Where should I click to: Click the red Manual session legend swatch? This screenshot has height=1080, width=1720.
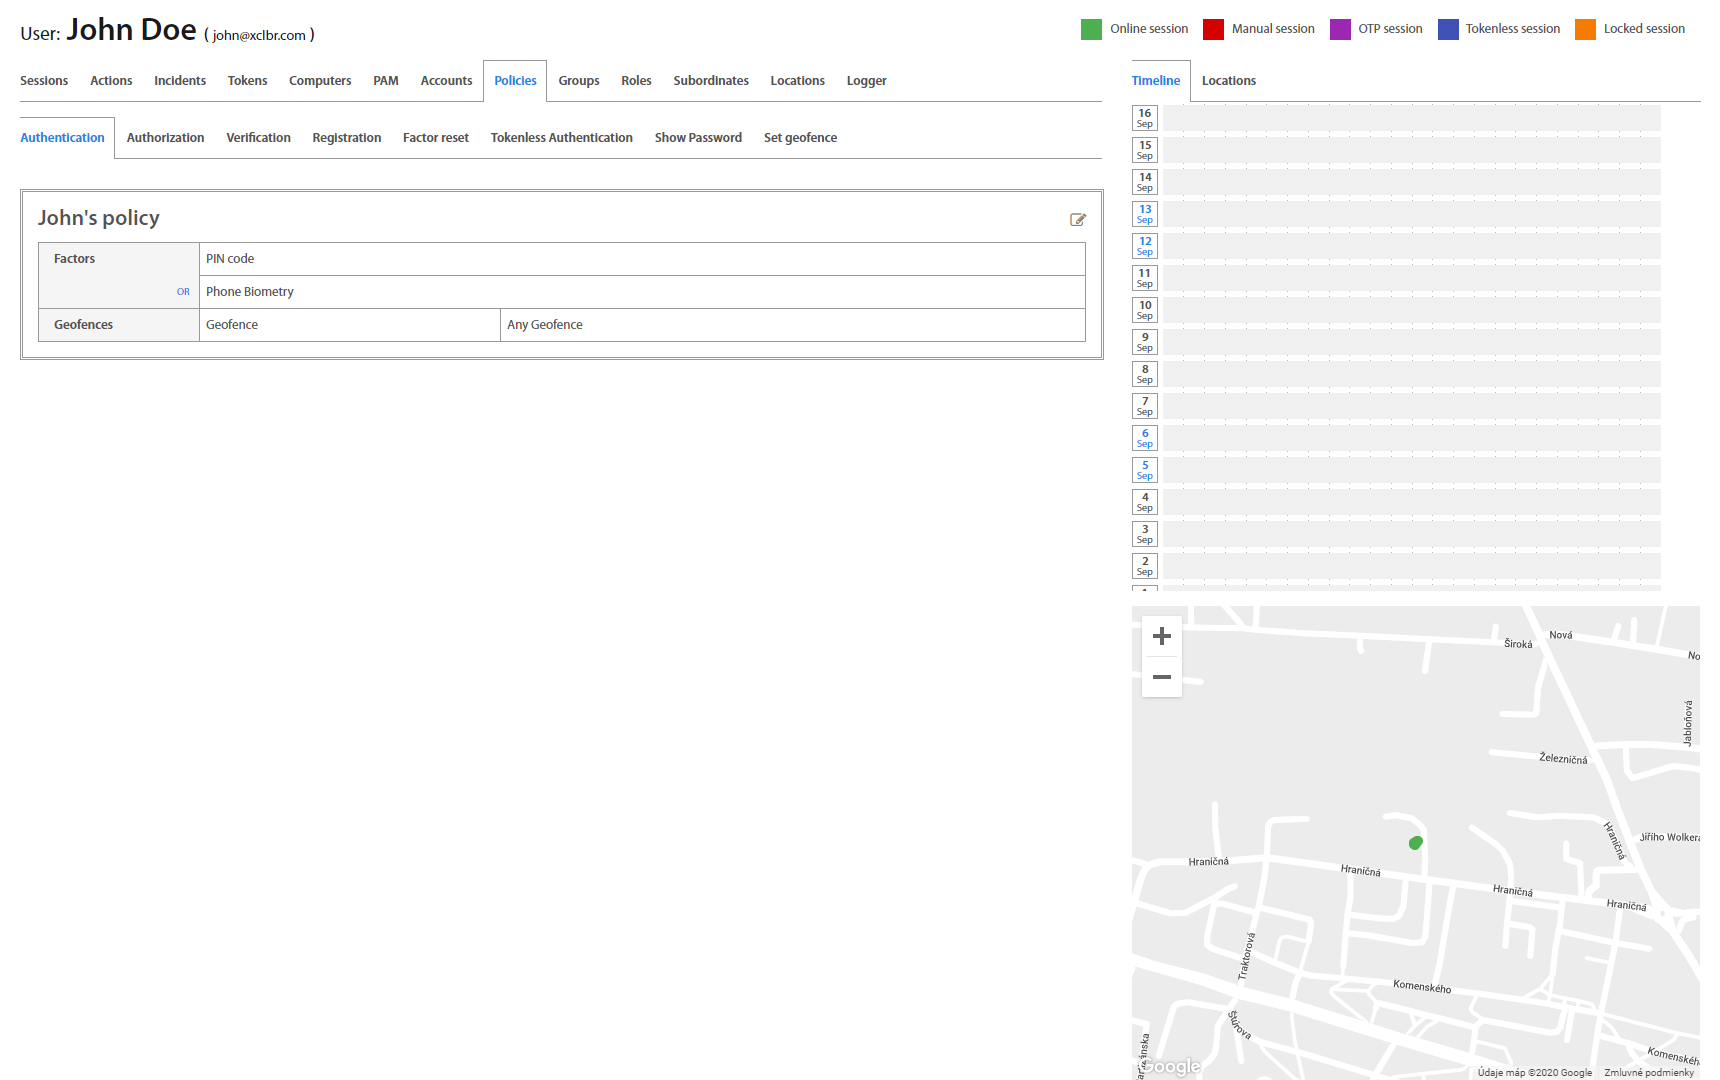[1213, 29]
